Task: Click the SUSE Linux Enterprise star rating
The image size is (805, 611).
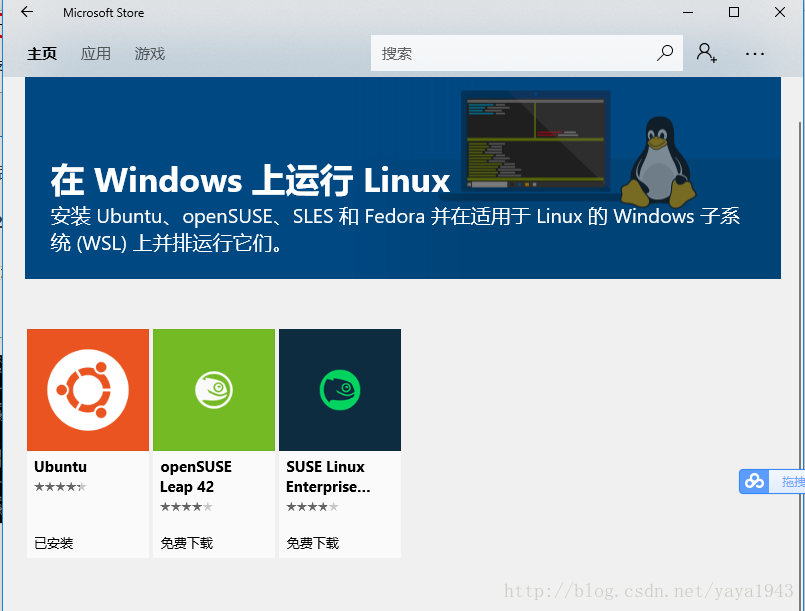Action: click(x=312, y=507)
